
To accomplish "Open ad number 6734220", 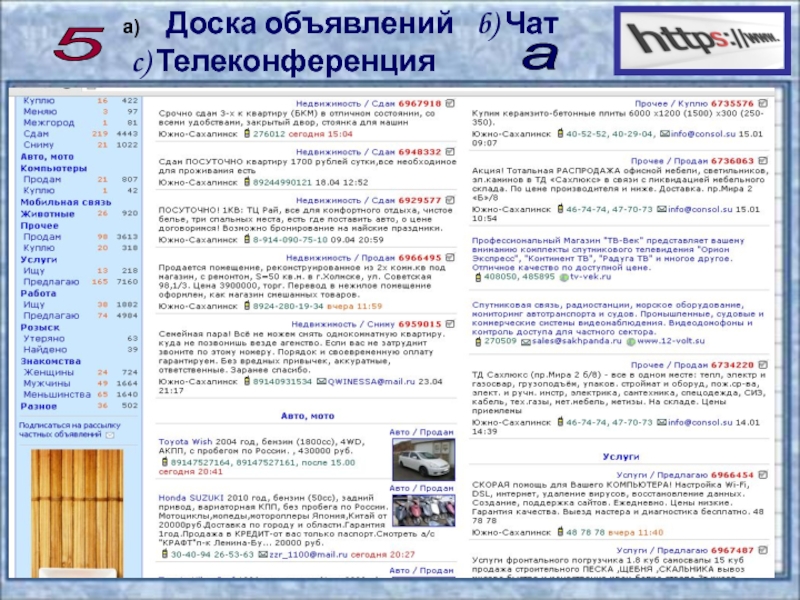I will 732,365.
